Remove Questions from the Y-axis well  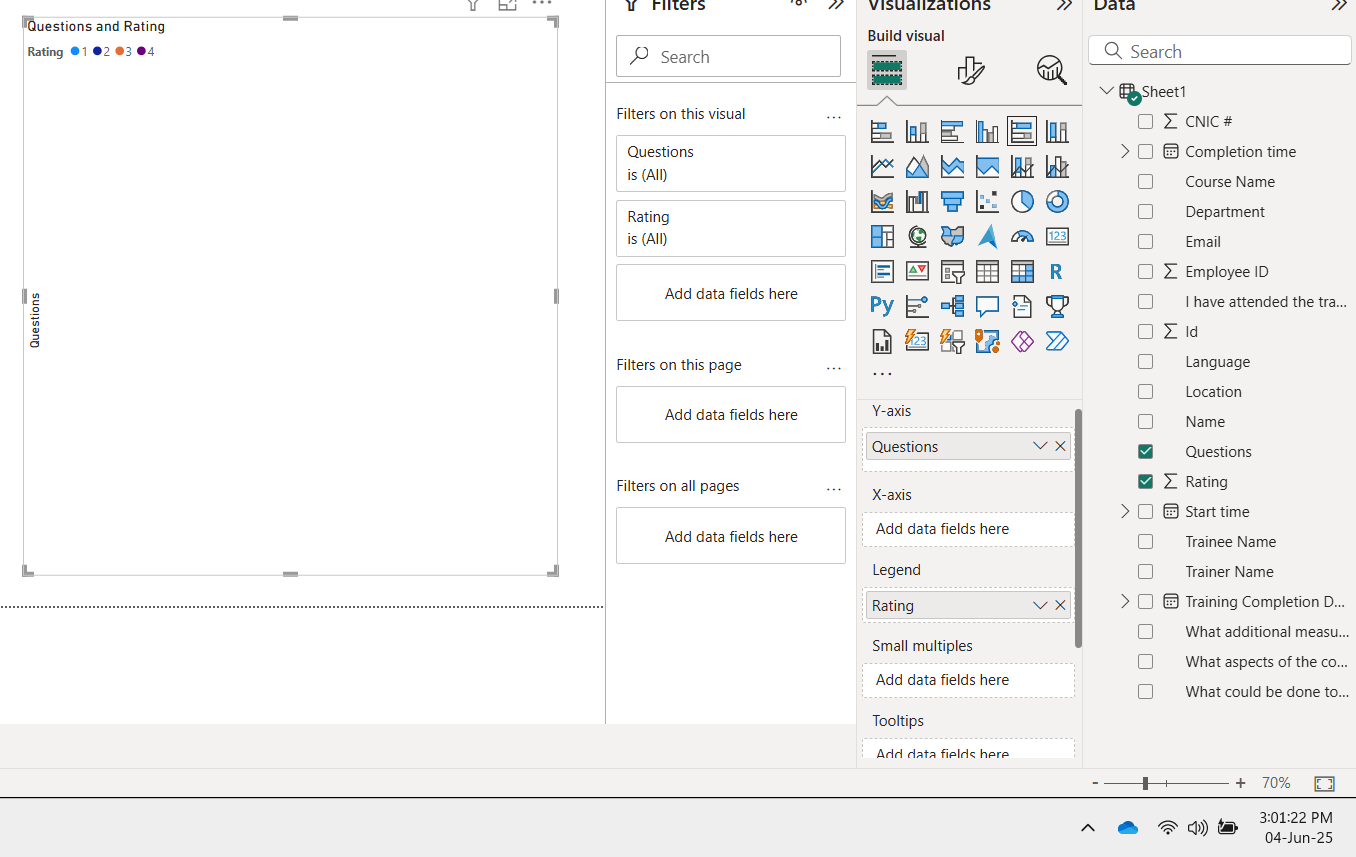(x=1060, y=446)
